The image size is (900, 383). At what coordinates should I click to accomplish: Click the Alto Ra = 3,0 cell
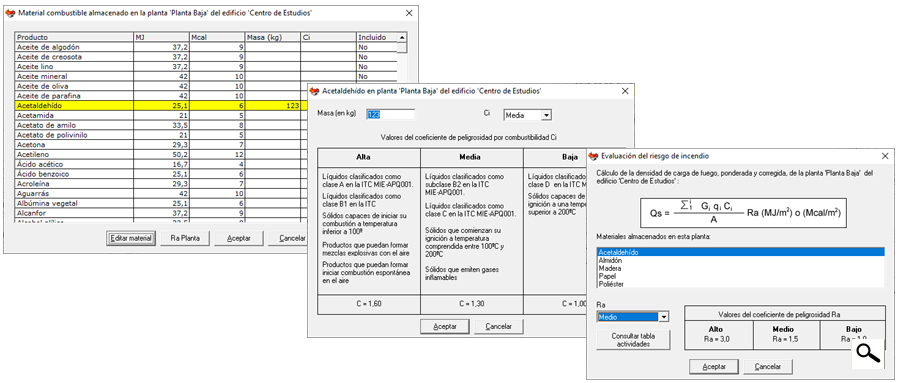[x=719, y=335]
